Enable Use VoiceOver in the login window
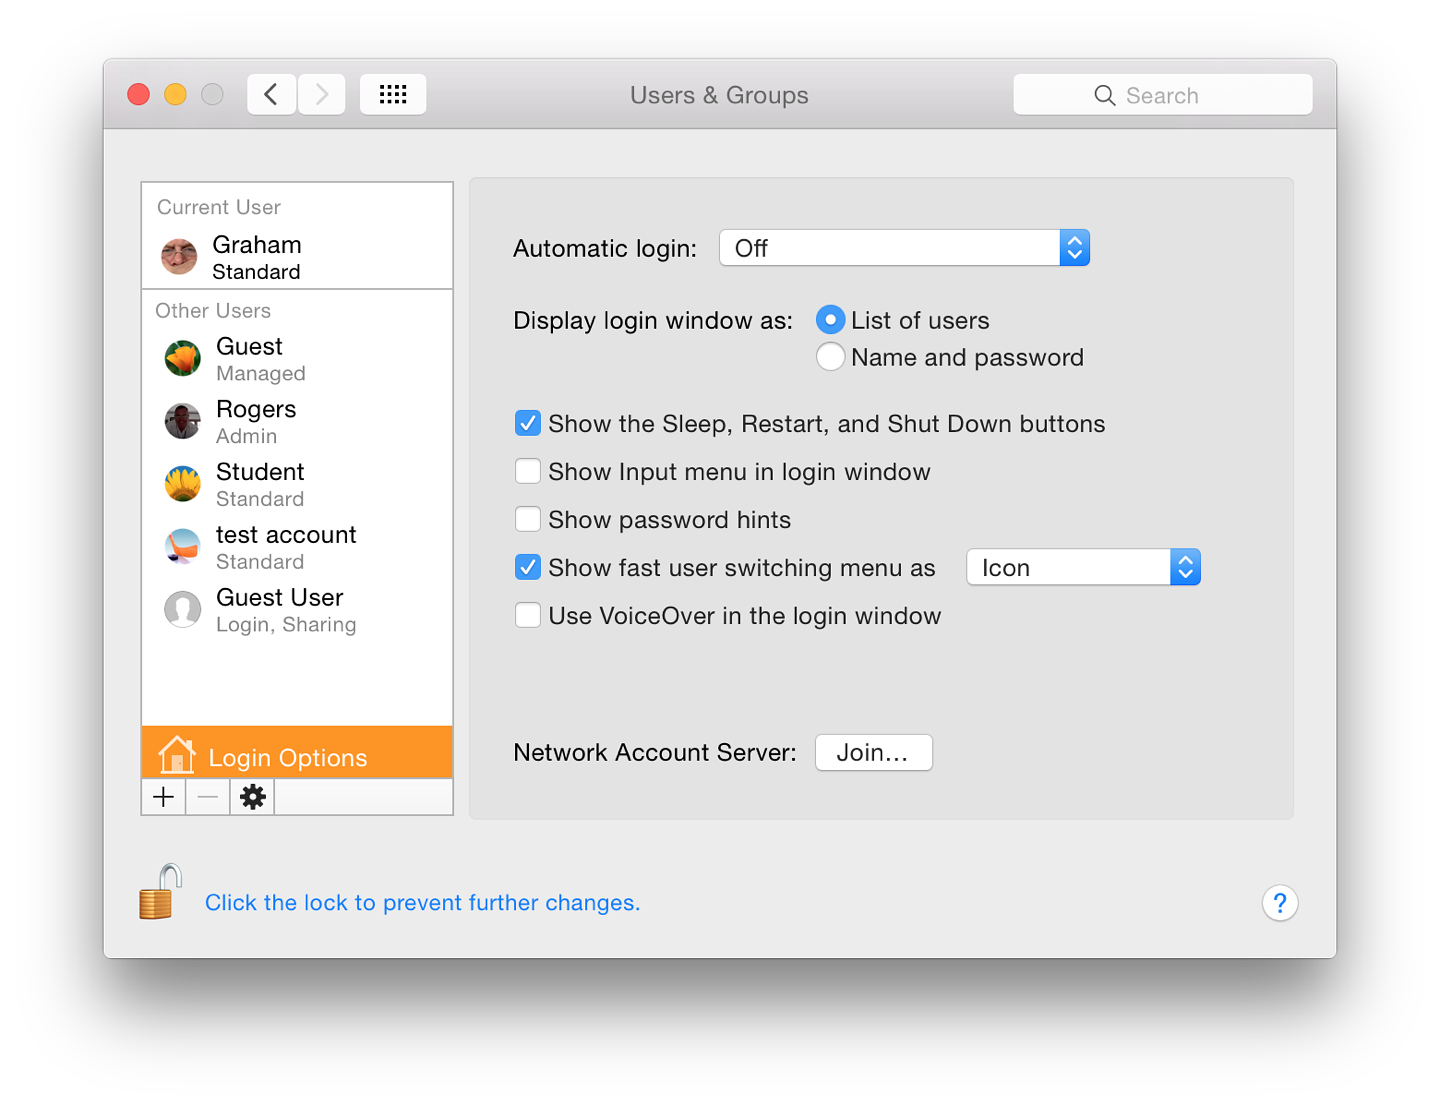Screen dimensions: 1440x1106 (528, 615)
